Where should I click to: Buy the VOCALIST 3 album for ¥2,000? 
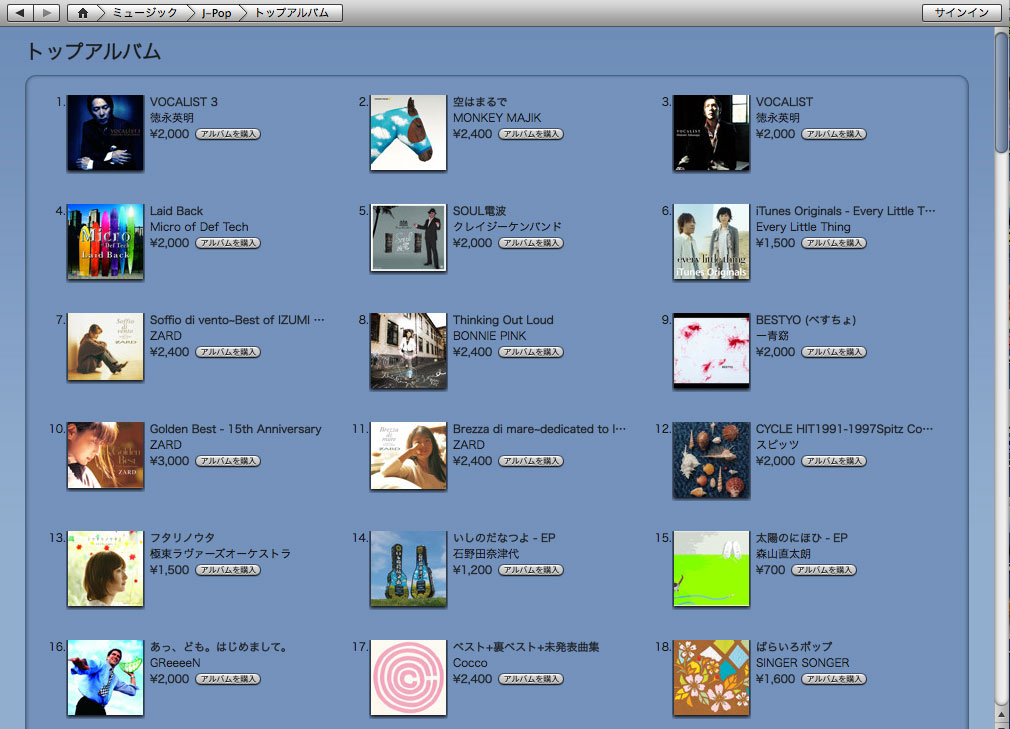point(228,134)
